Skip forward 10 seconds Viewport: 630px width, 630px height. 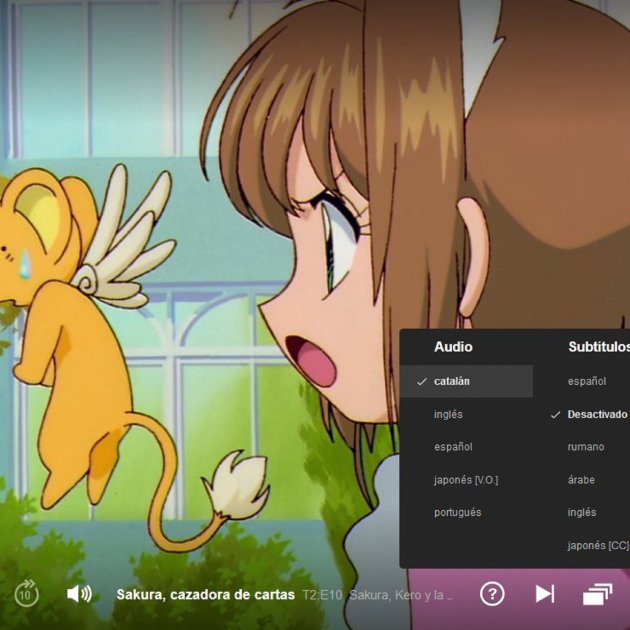pyautogui.click(x=27, y=593)
